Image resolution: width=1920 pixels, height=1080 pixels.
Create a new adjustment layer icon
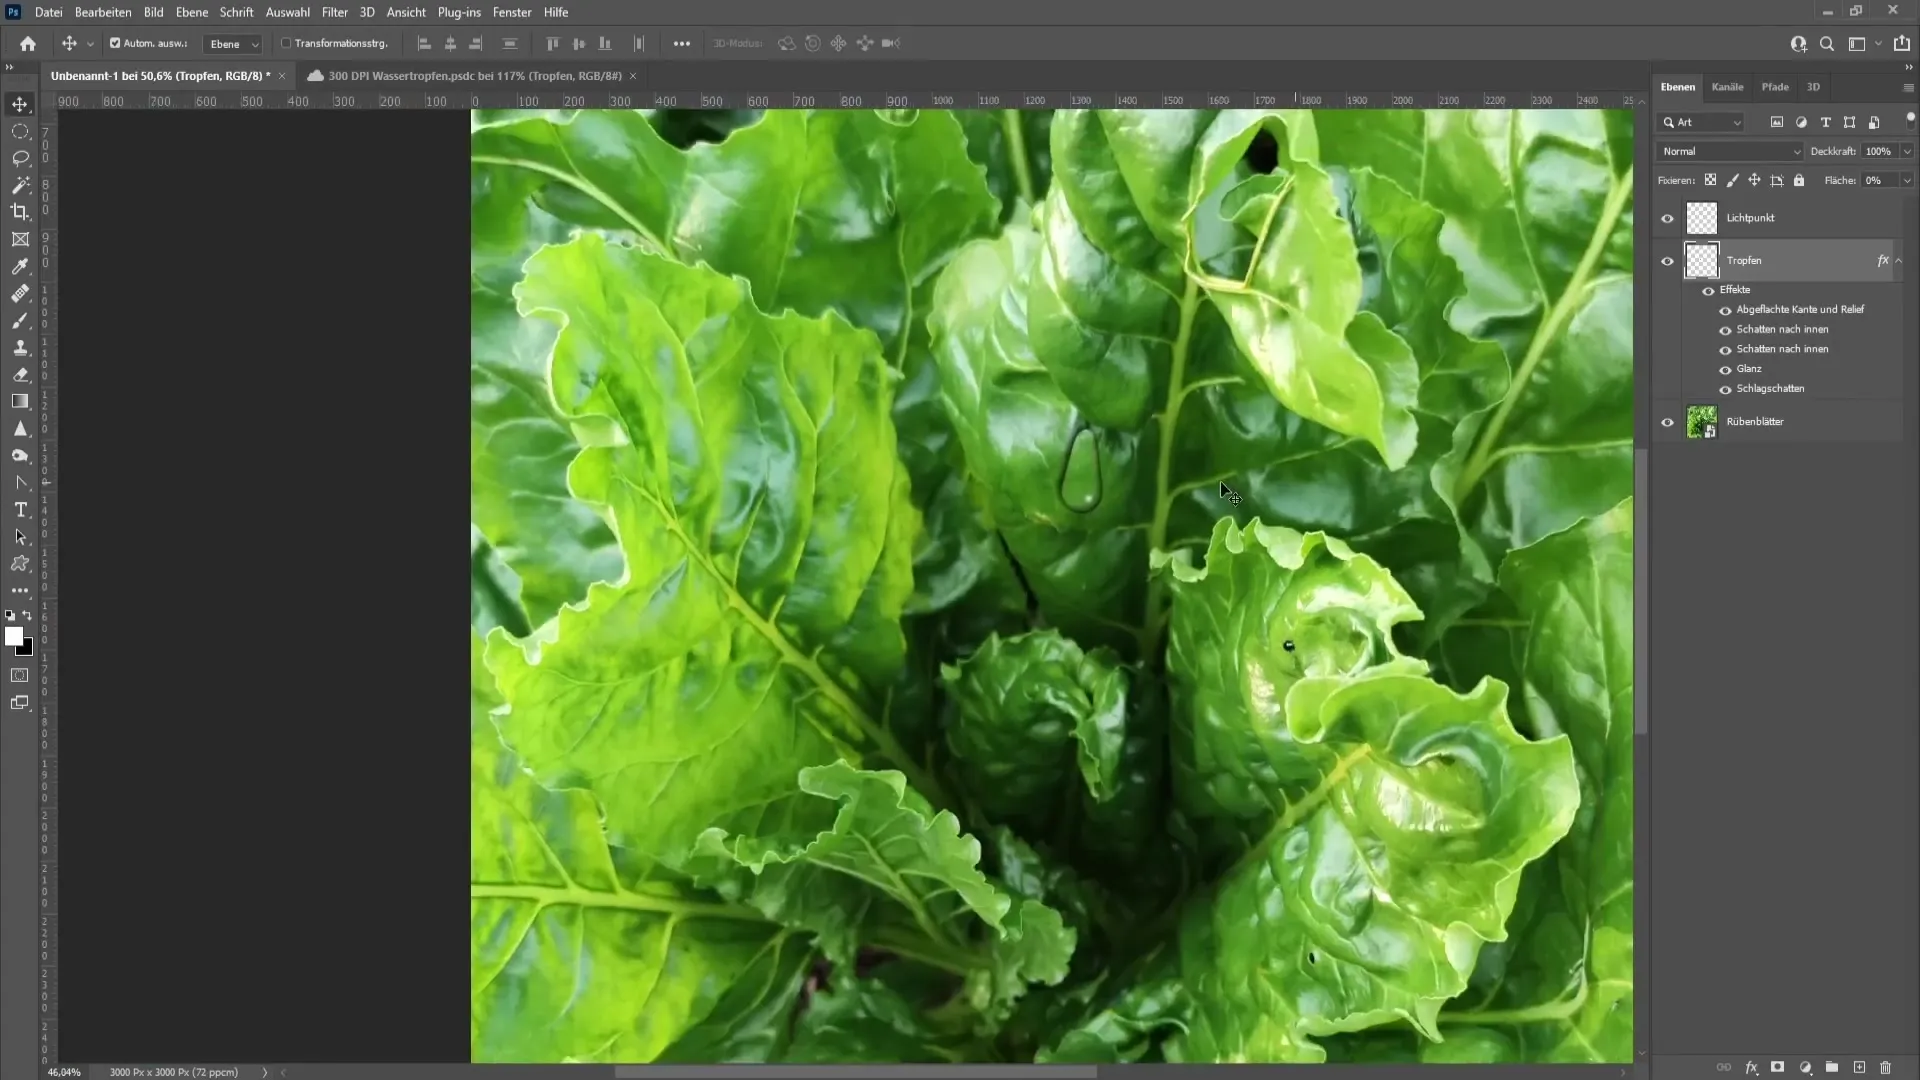[x=1805, y=1067]
